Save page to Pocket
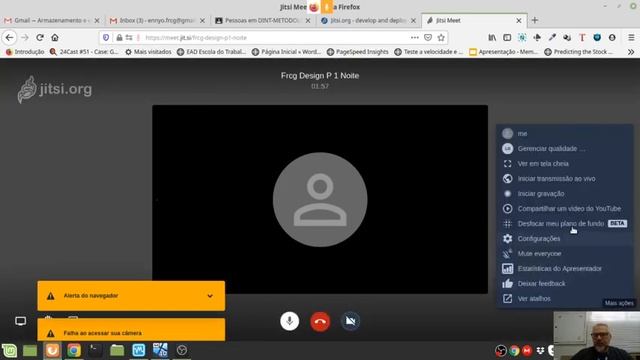Image resolution: width=640 pixels, height=360 pixels. (428, 38)
